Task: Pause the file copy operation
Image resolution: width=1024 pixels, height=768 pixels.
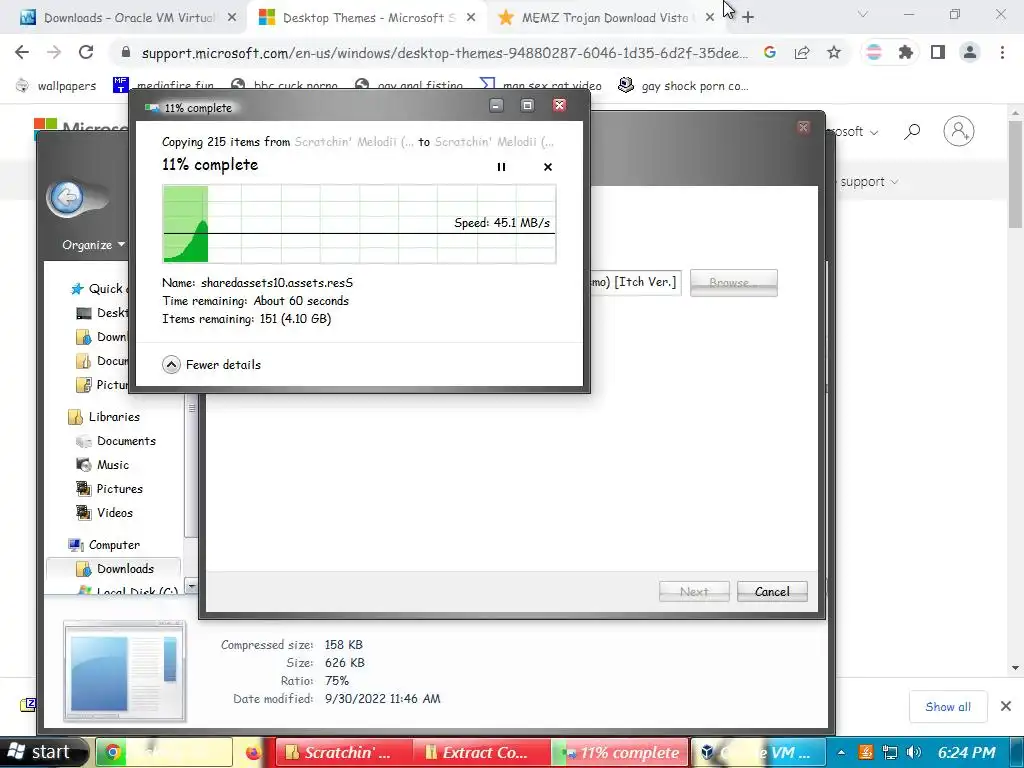Action: click(501, 167)
